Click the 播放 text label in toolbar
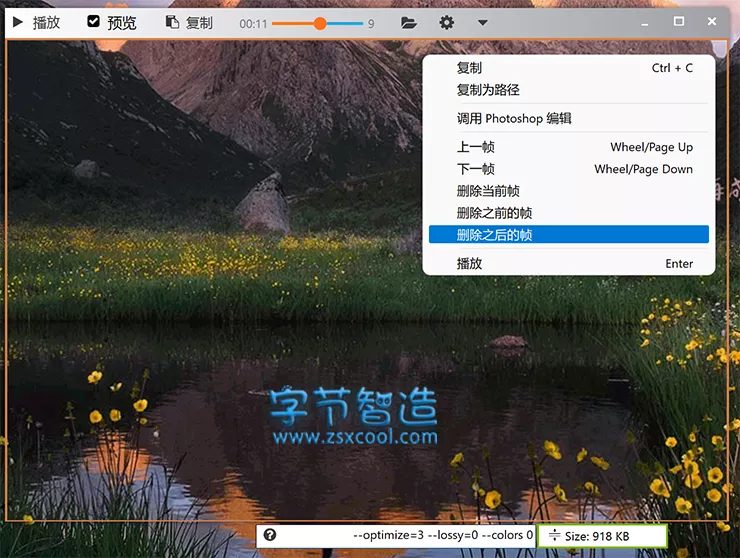 [x=46, y=22]
